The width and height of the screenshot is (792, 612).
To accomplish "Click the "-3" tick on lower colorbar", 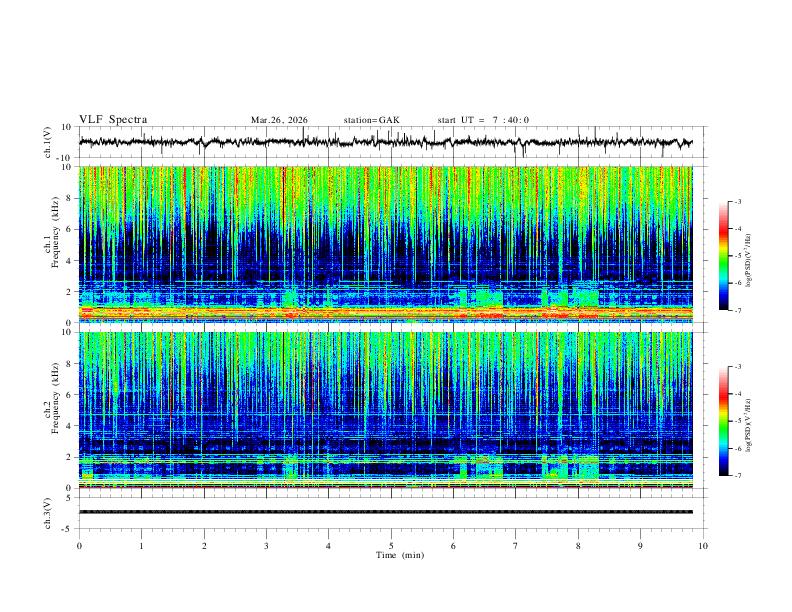I will tap(738, 367).
